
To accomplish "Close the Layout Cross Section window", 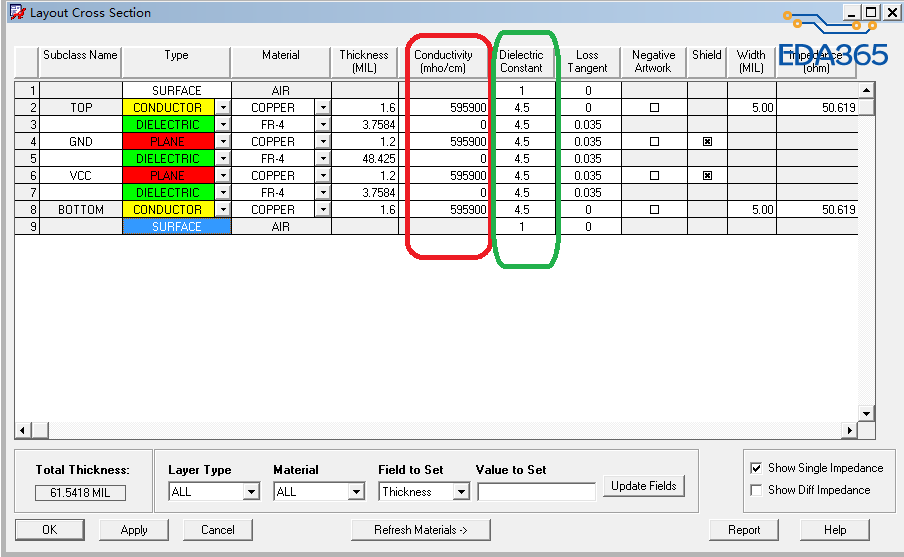I will (x=891, y=12).
